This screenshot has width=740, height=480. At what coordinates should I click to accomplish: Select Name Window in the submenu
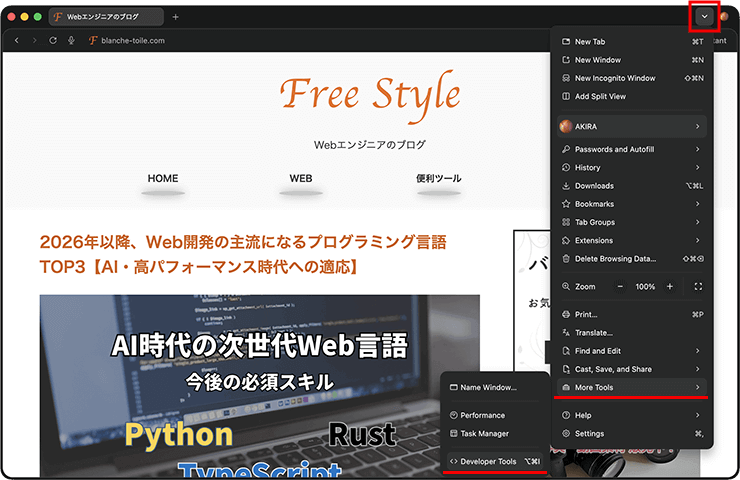[x=495, y=387]
